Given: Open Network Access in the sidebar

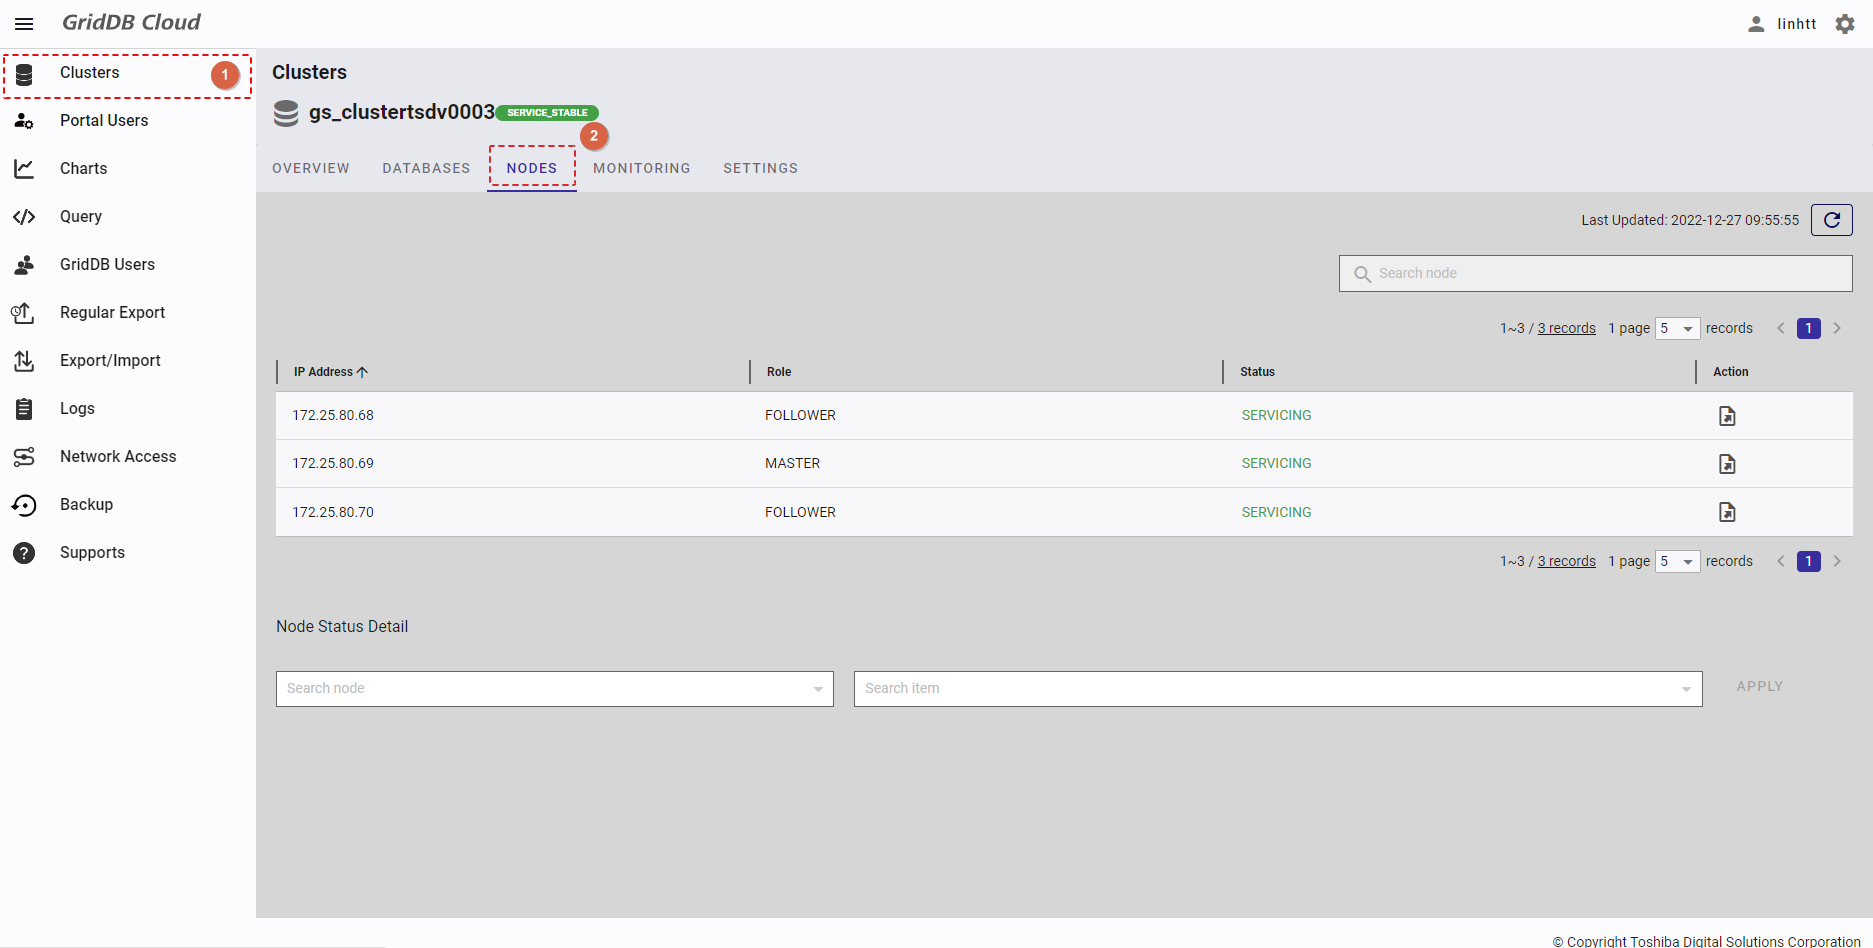Looking at the screenshot, I should (x=117, y=457).
